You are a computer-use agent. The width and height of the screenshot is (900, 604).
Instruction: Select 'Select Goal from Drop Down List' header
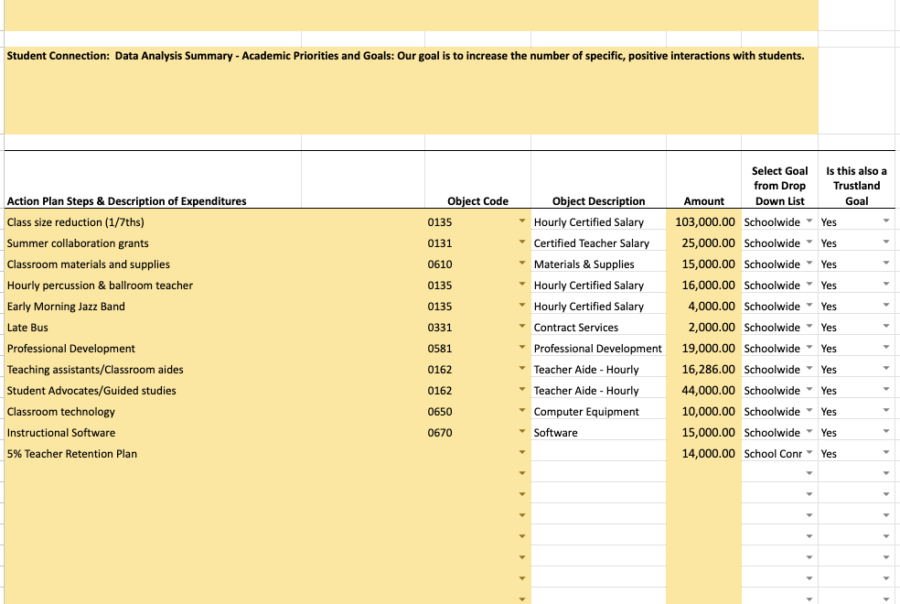[x=779, y=185]
